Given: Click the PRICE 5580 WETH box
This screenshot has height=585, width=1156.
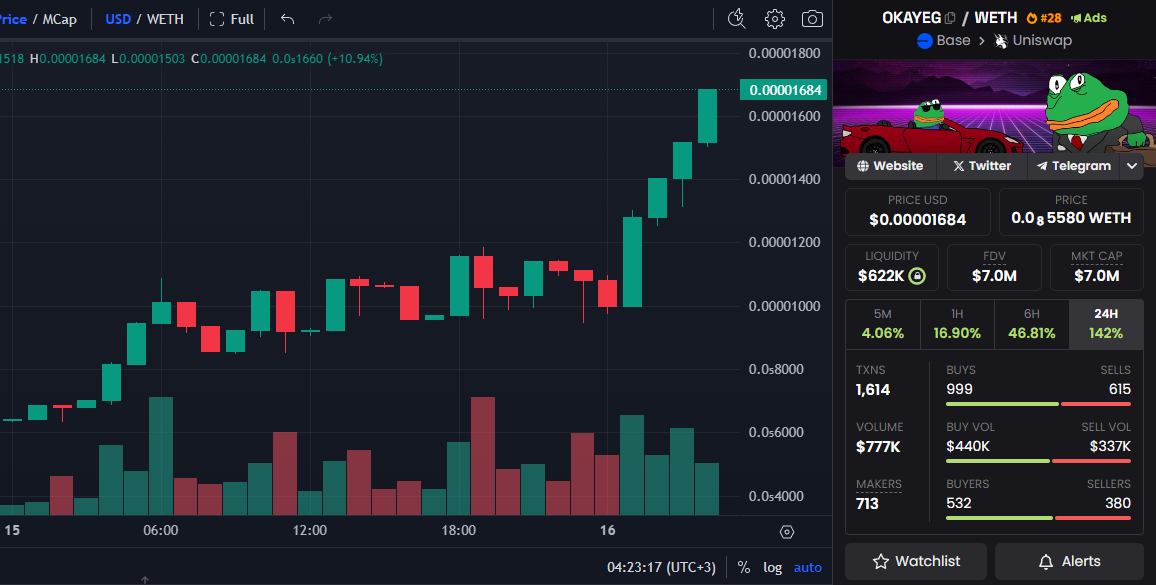Looking at the screenshot, I should point(1071,212).
